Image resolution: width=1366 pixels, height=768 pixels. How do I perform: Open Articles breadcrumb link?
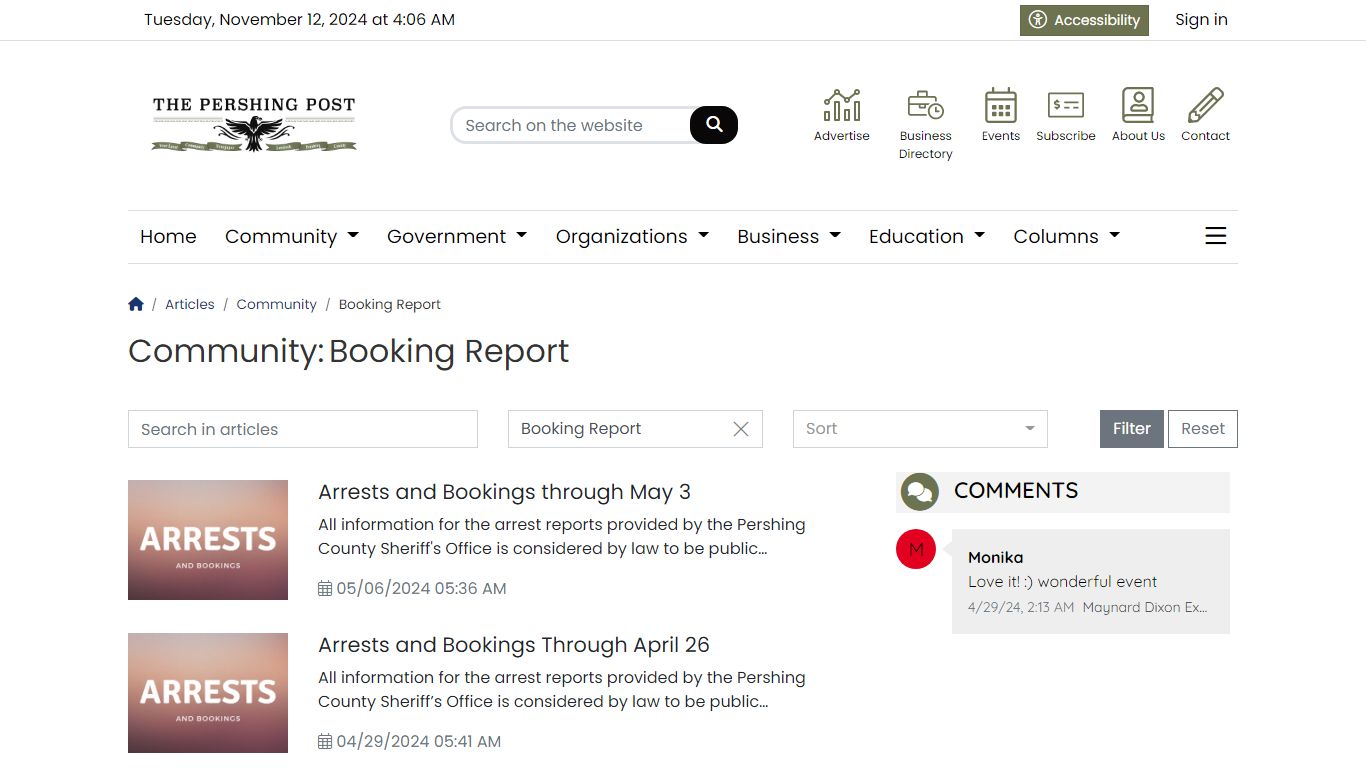[190, 304]
